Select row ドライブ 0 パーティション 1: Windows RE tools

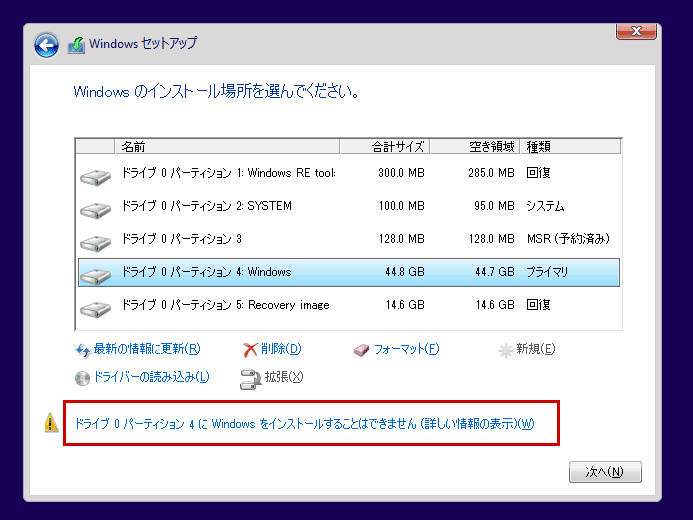click(x=349, y=173)
